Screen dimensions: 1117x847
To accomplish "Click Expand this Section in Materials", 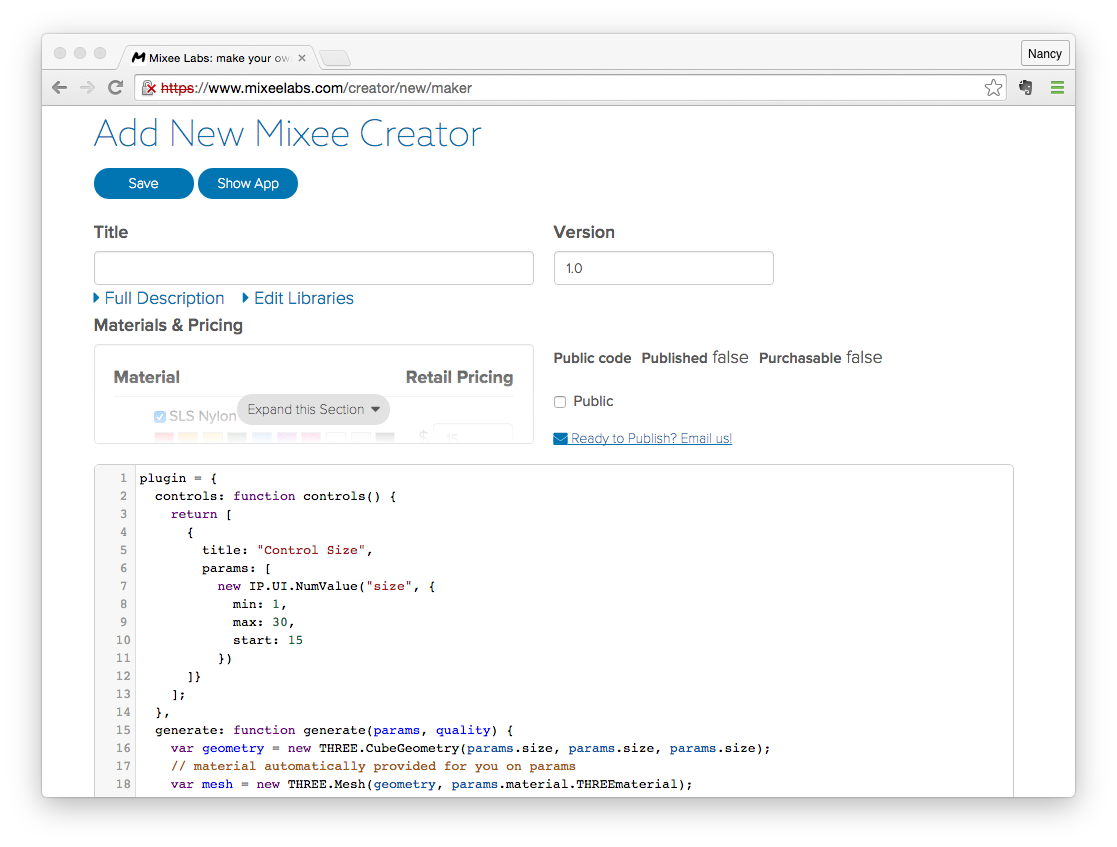I will [x=313, y=409].
